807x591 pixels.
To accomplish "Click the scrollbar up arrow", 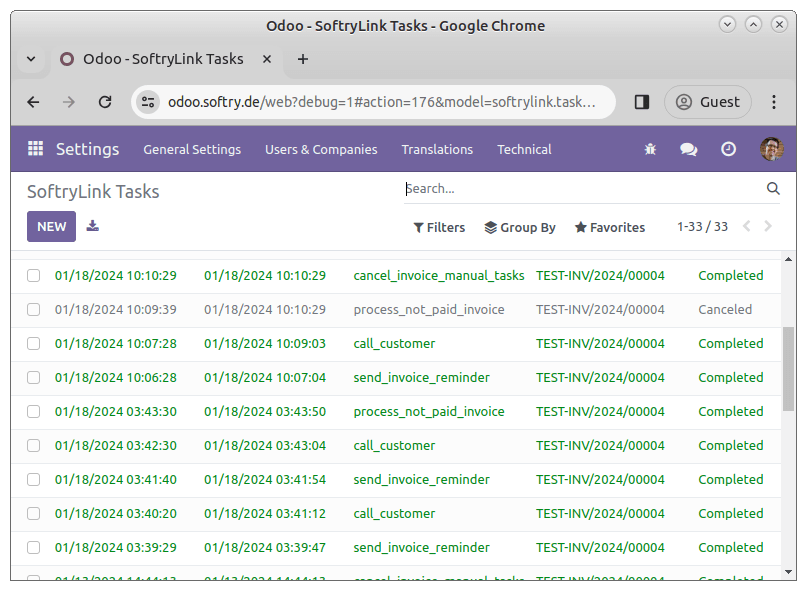I will tap(788, 259).
